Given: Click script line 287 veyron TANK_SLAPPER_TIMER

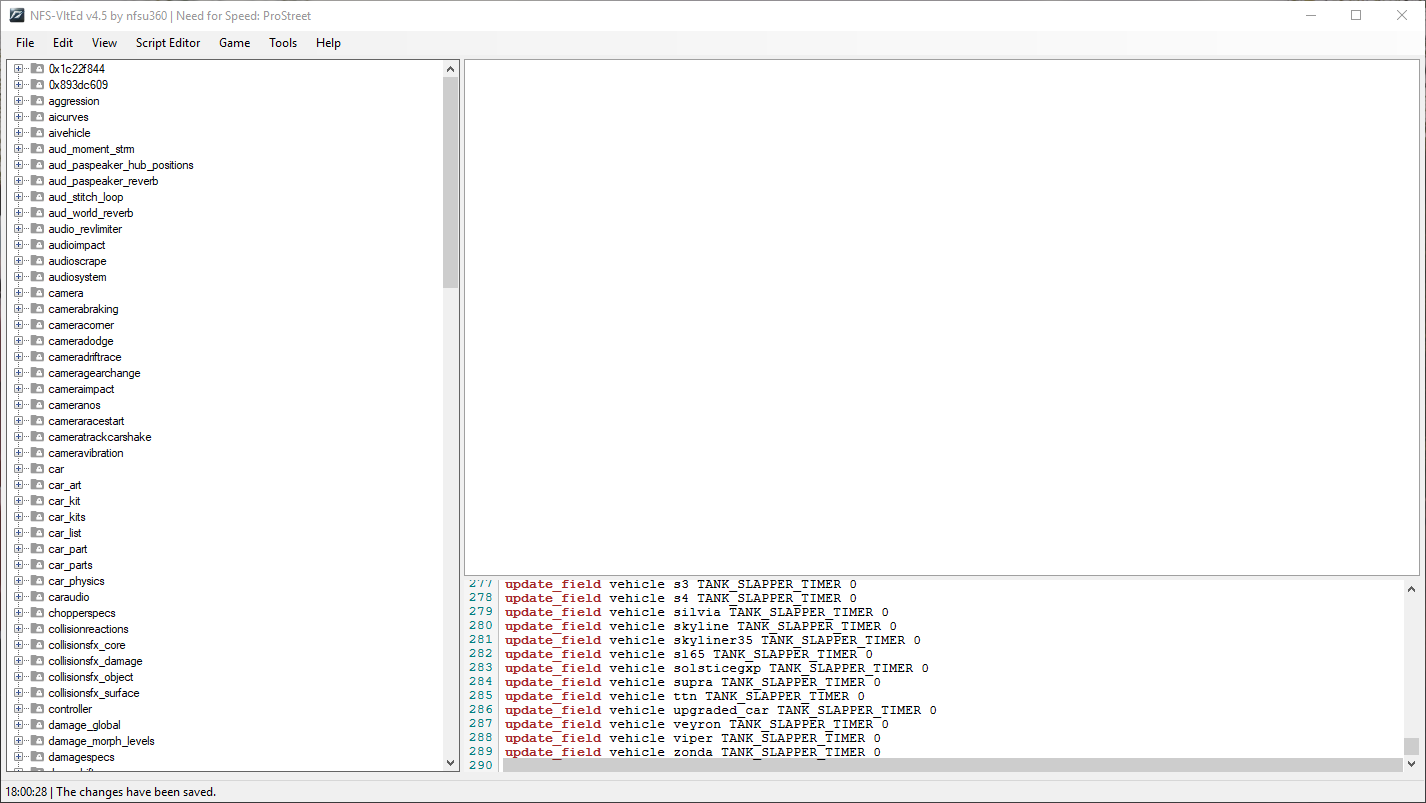Looking at the screenshot, I should pos(697,724).
